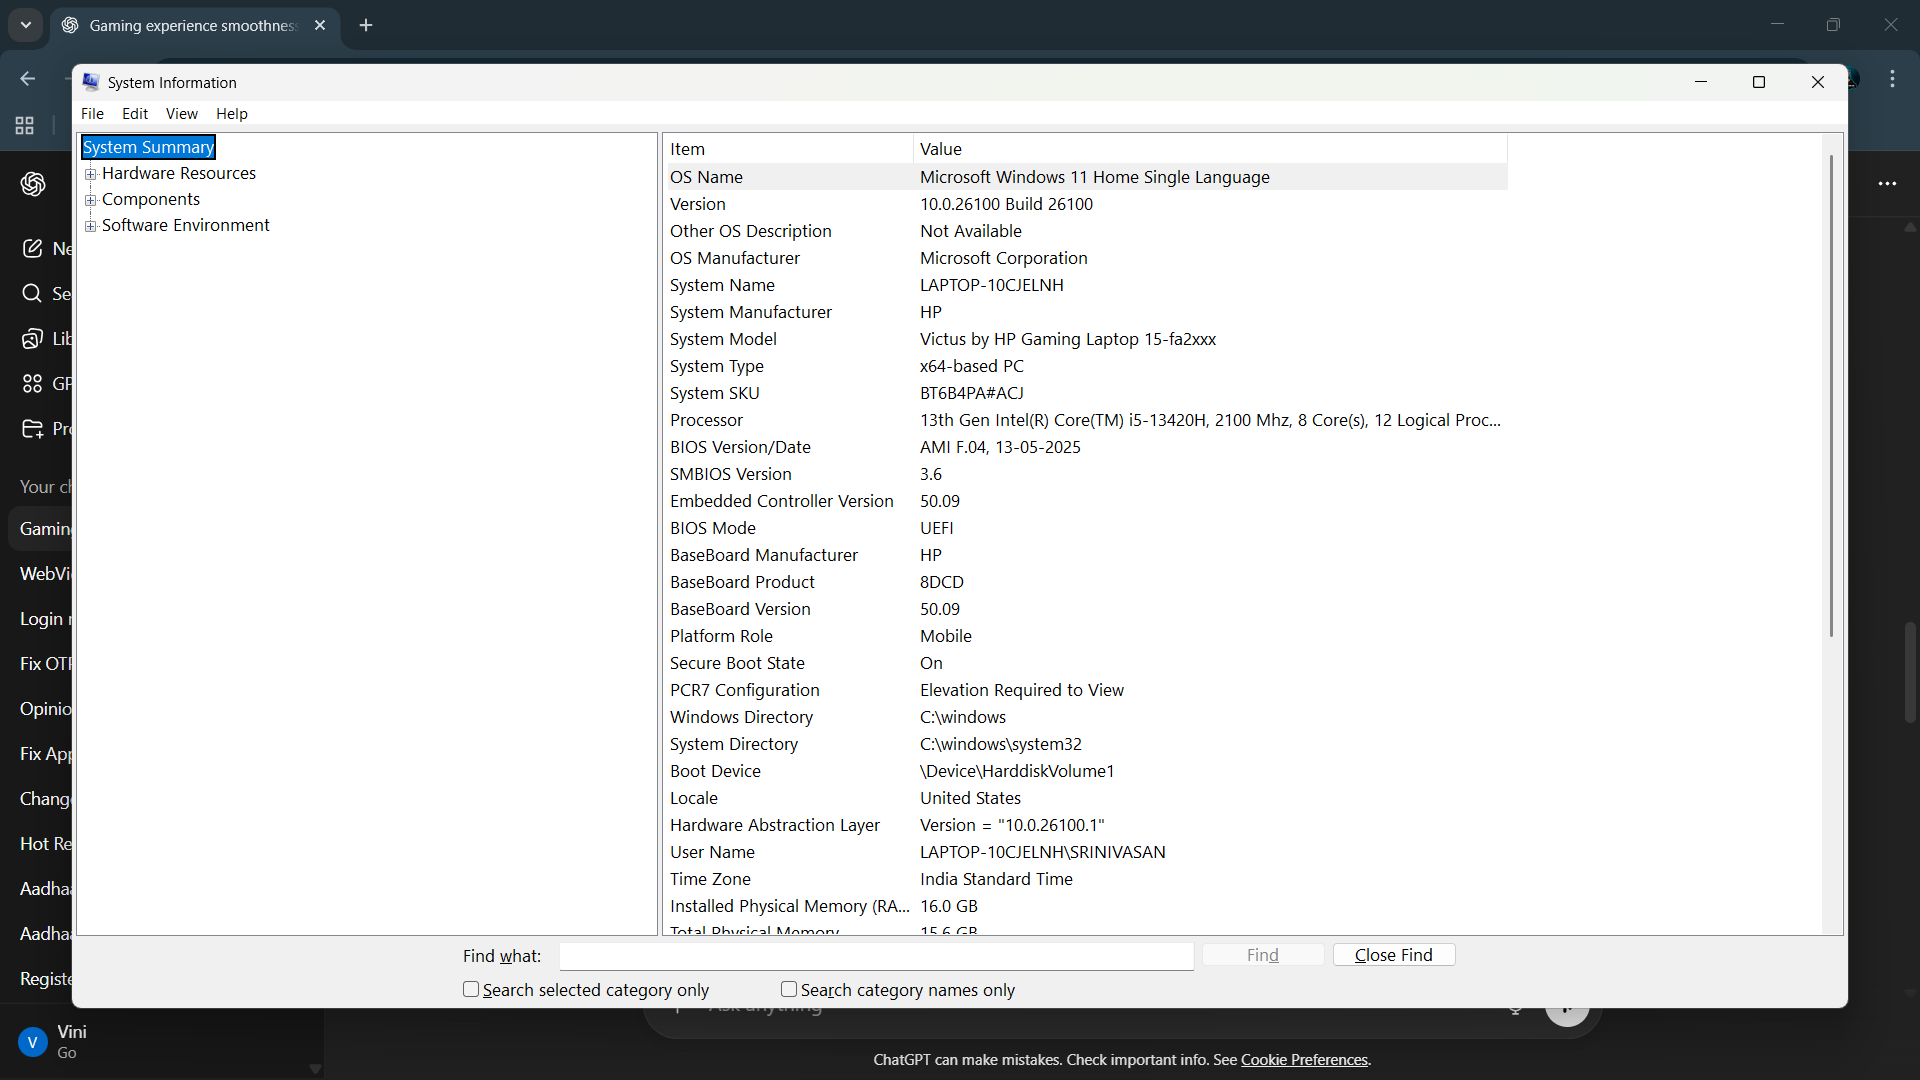This screenshot has height=1080, width=1920.
Task: Expand the Software Environment tree node
Action: coord(91,226)
